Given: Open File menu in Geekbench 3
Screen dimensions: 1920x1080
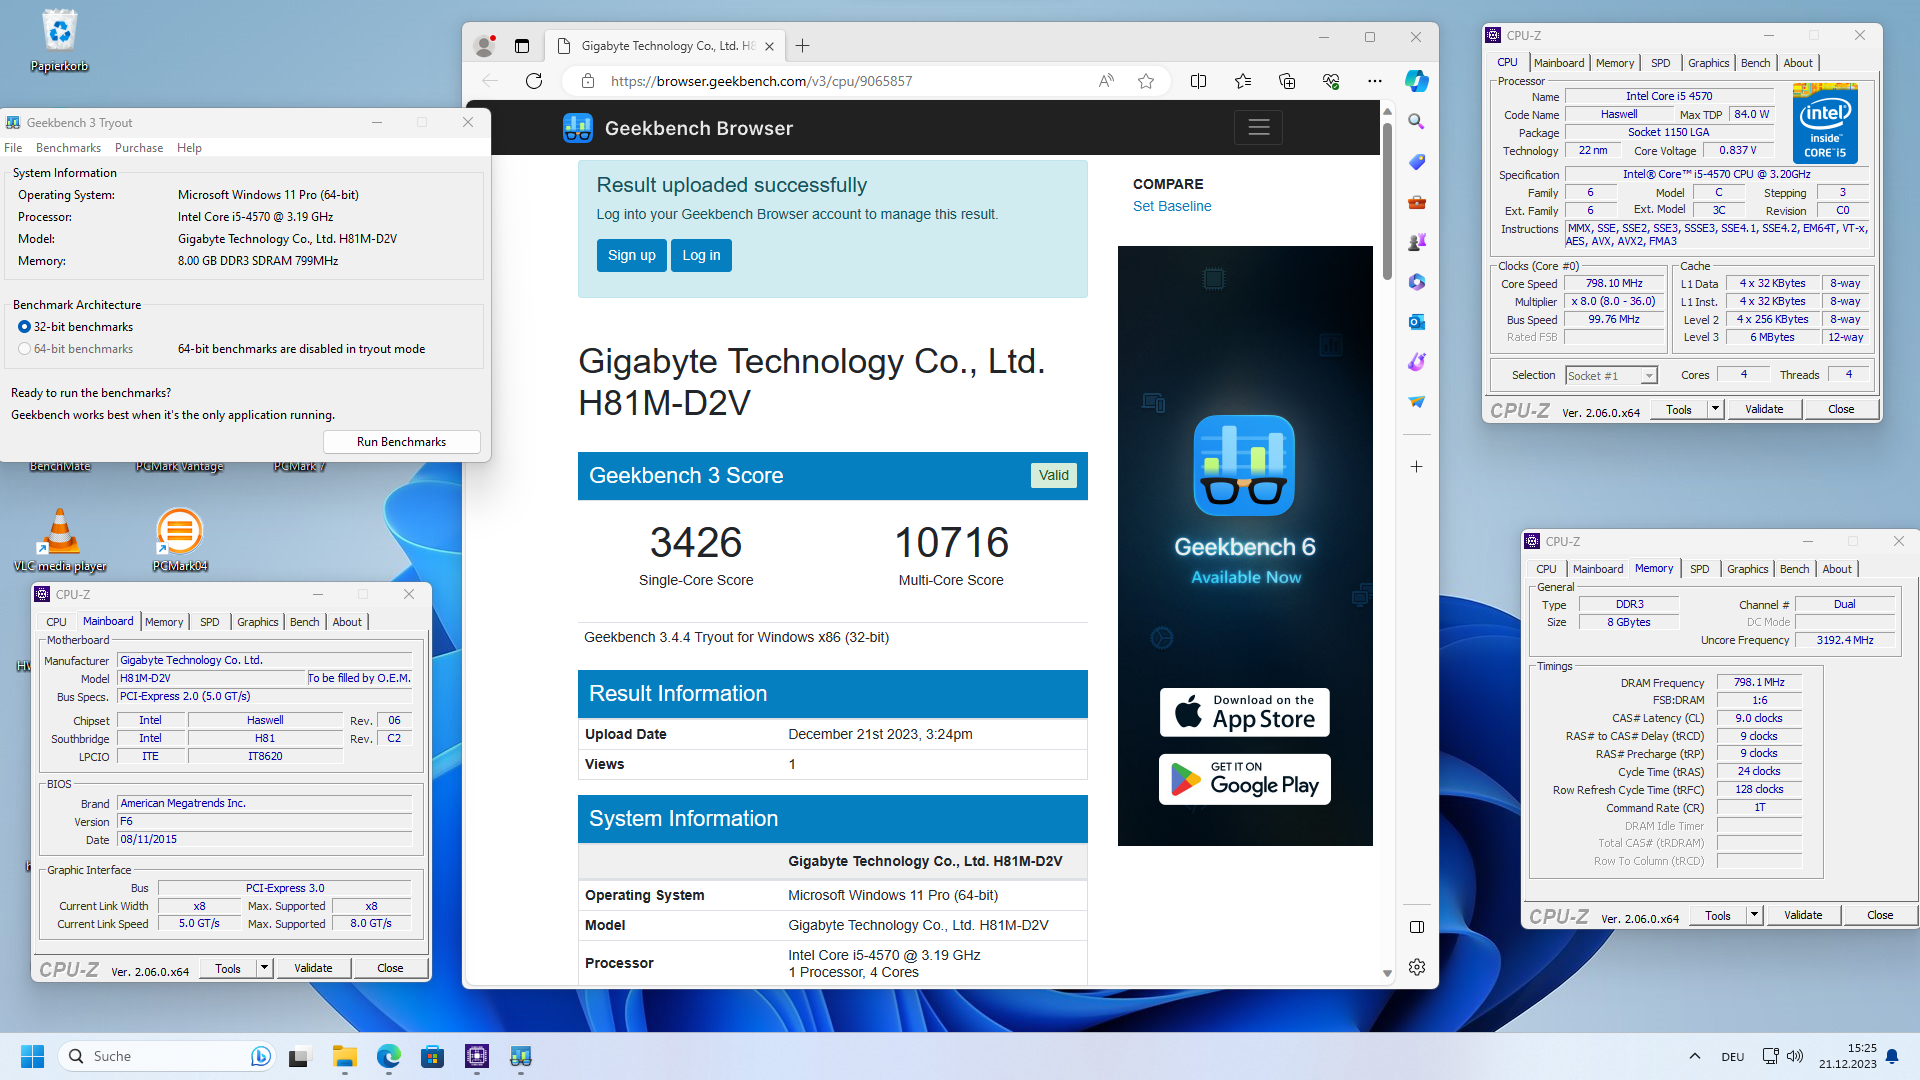Looking at the screenshot, I should [13, 148].
